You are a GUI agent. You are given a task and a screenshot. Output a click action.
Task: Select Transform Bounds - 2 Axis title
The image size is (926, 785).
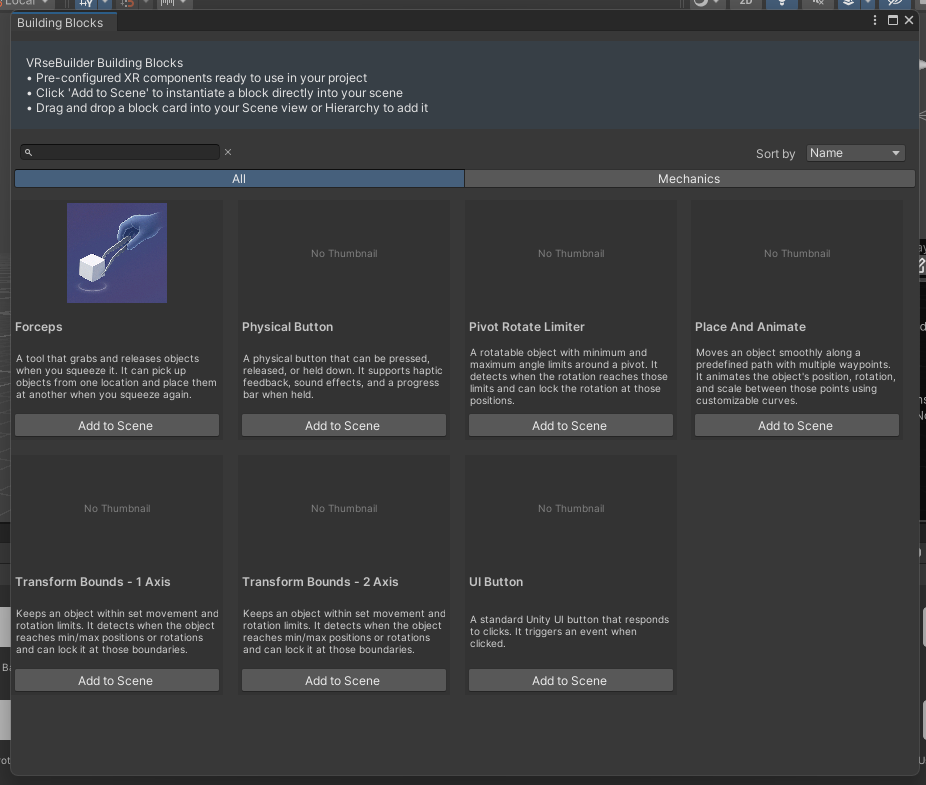point(320,582)
